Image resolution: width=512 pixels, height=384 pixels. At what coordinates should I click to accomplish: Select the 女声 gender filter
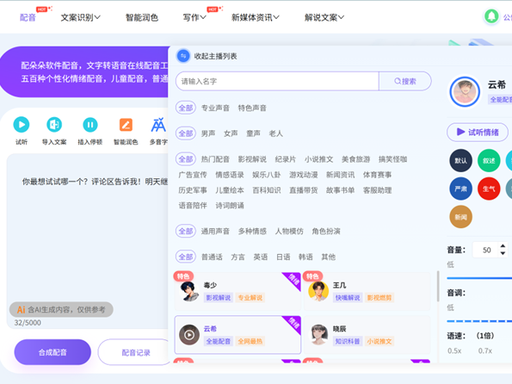pos(231,134)
